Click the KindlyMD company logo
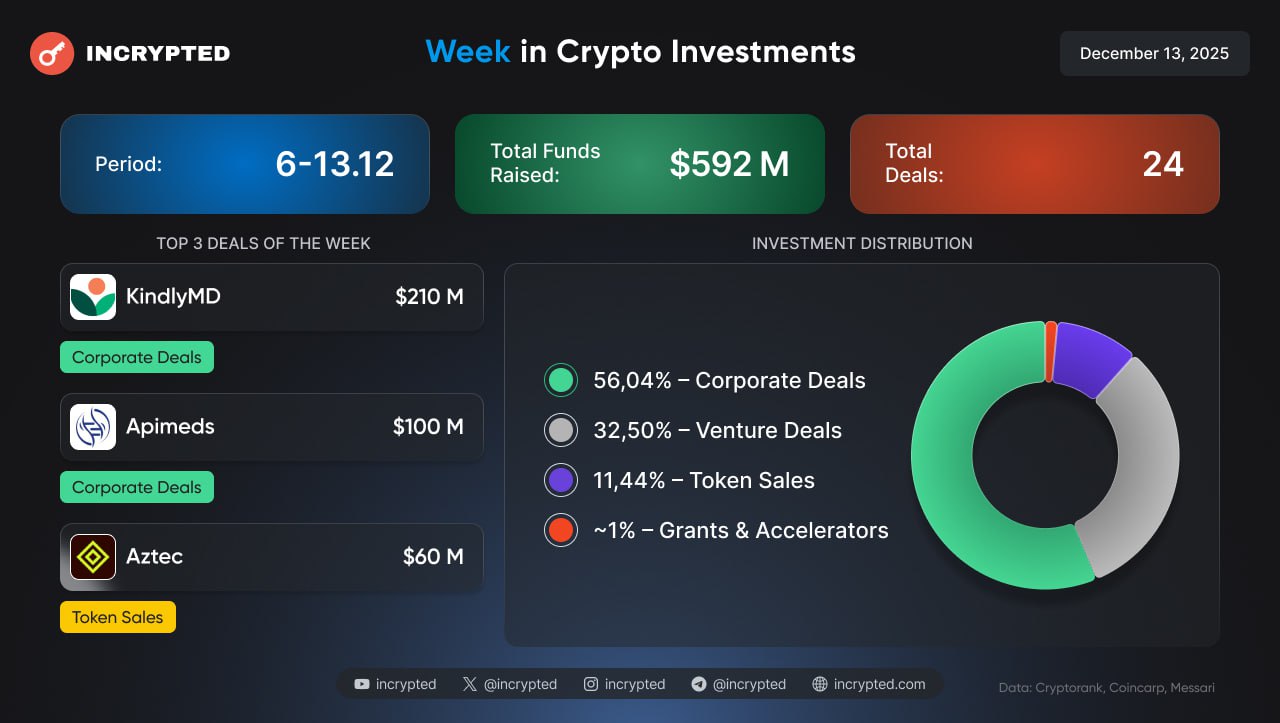This screenshot has width=1280, height=723. point(93,297)
